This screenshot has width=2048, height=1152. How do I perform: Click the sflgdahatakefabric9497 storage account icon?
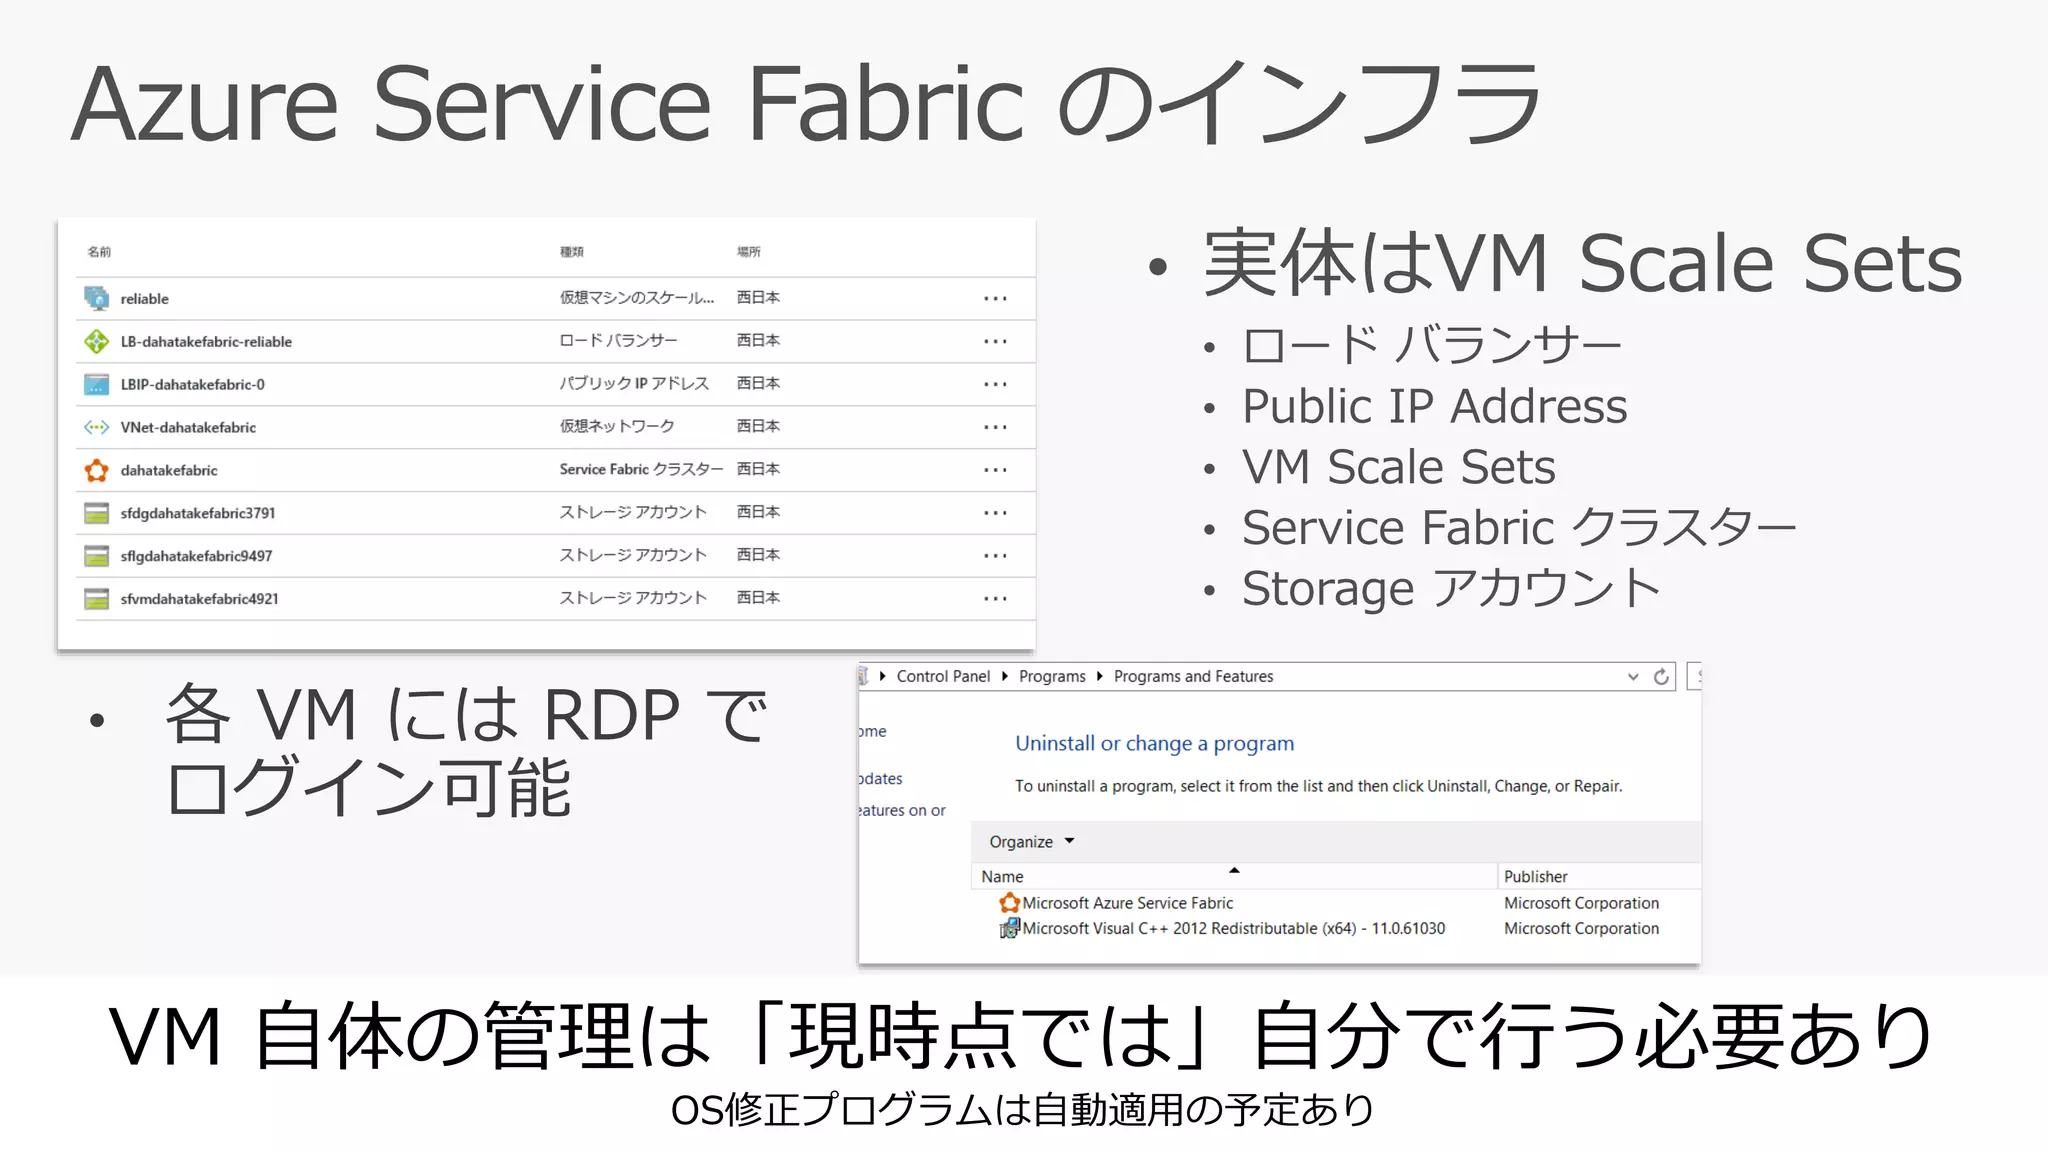coord(97,556)
